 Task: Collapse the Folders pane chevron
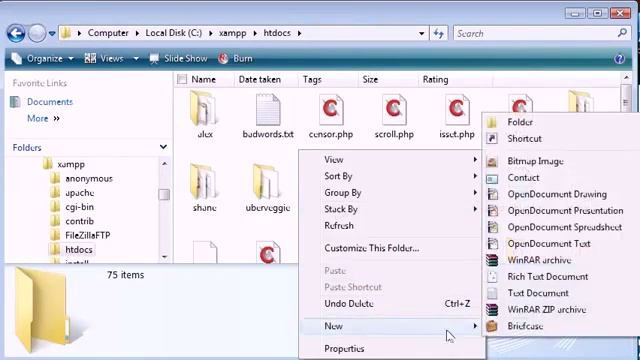(x=163, y=147)
